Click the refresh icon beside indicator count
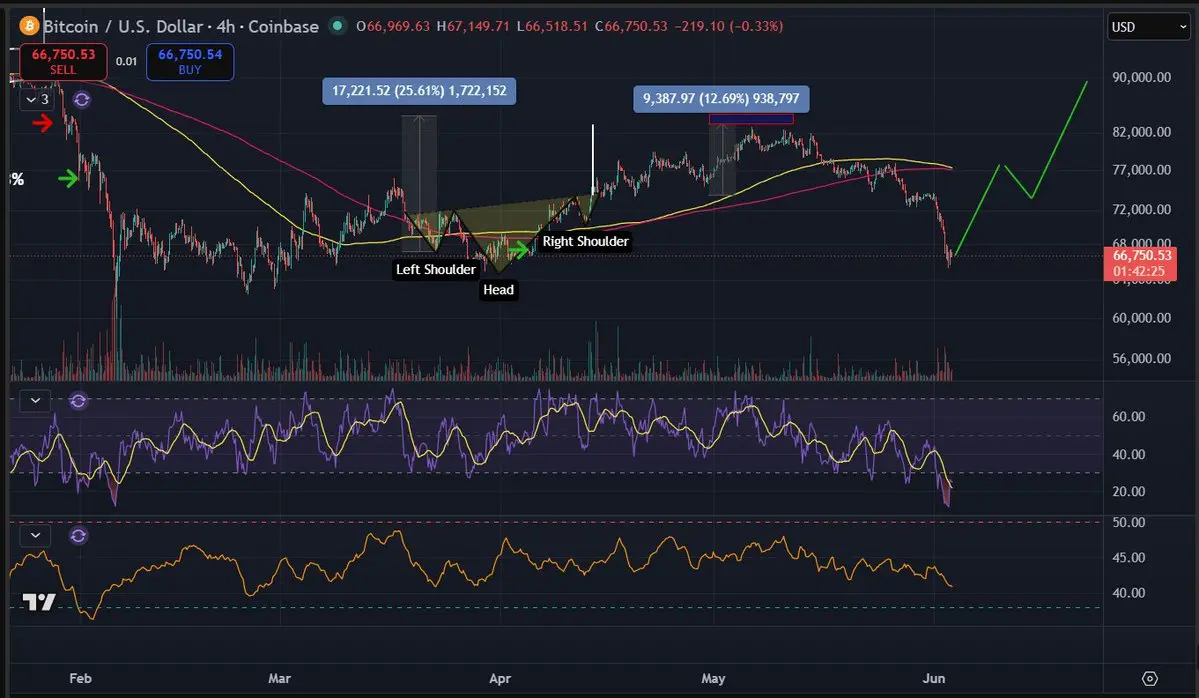Viewport: 1199px width, 698px height. [82, 100]
